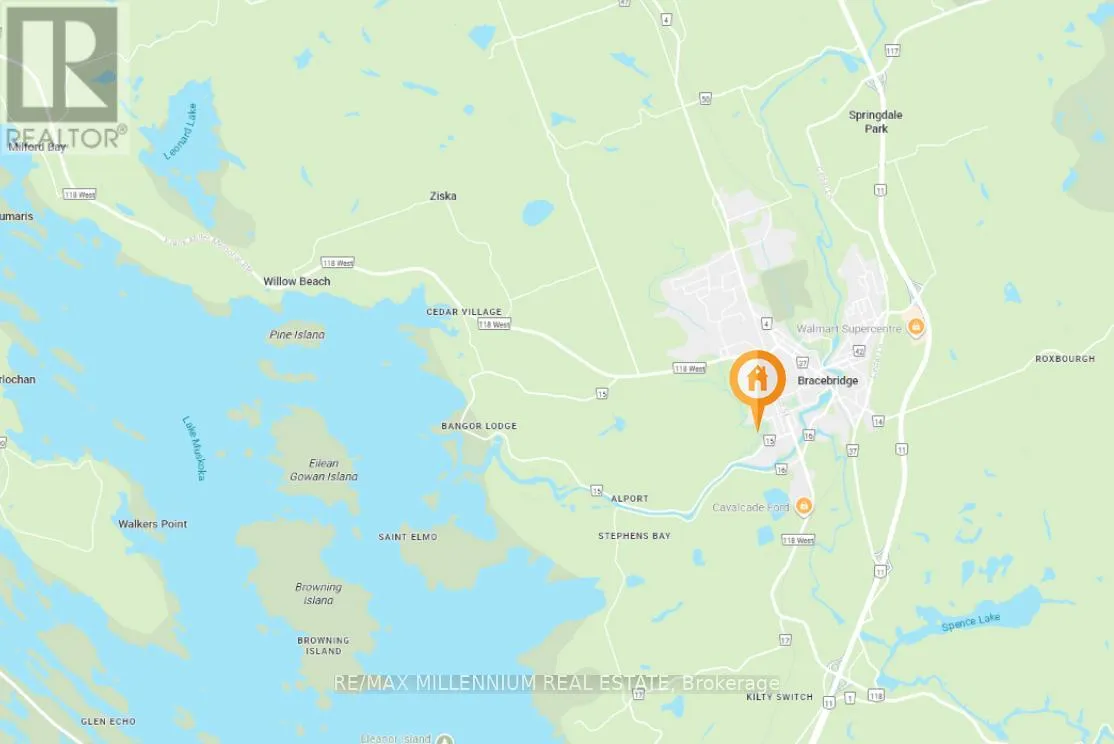The image size is (1114, 744).
Task: Click the RE/MAX Millennium Real Estate watermark
Action: tap(556, 683)
